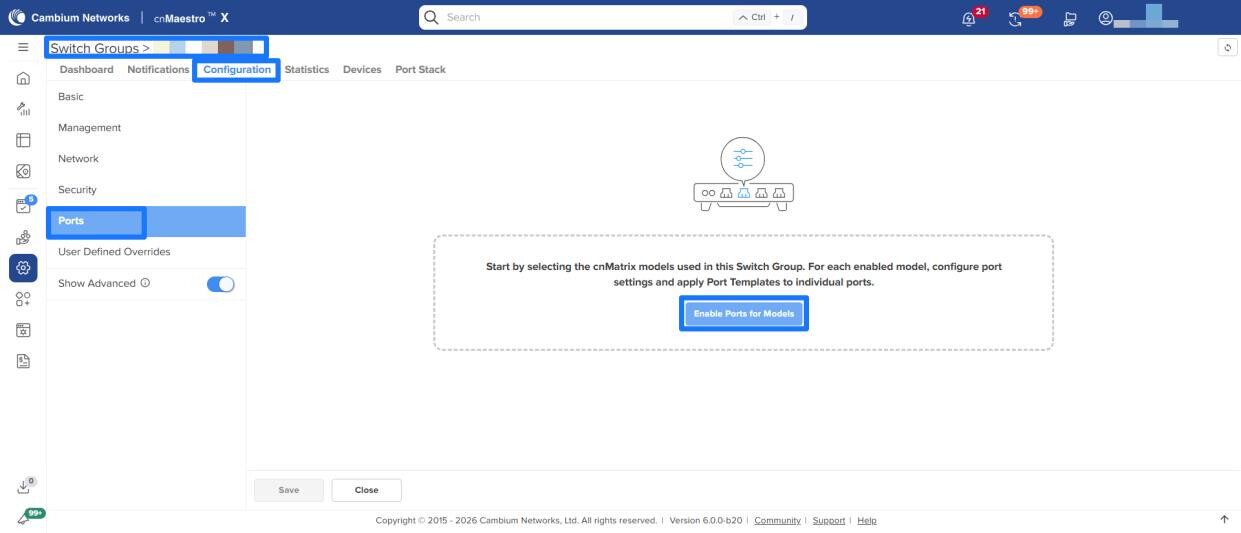Go to the Dashboard tab
The height and width of the screenshot is (533, 1241).
point(86,69)
